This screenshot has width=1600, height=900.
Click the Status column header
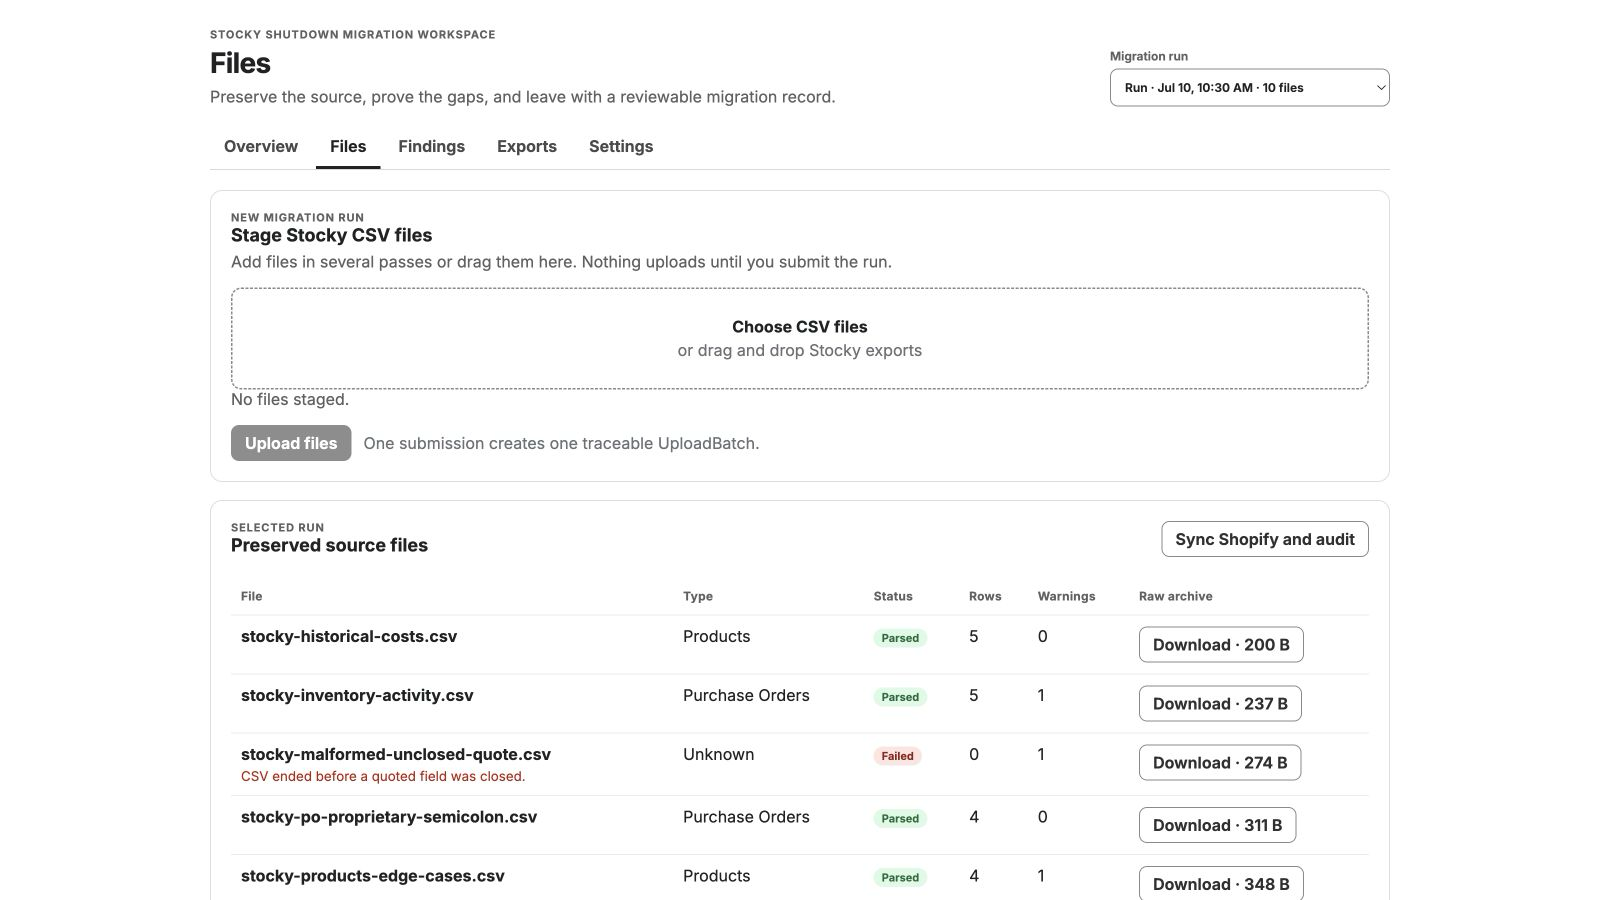pos(893,596)
